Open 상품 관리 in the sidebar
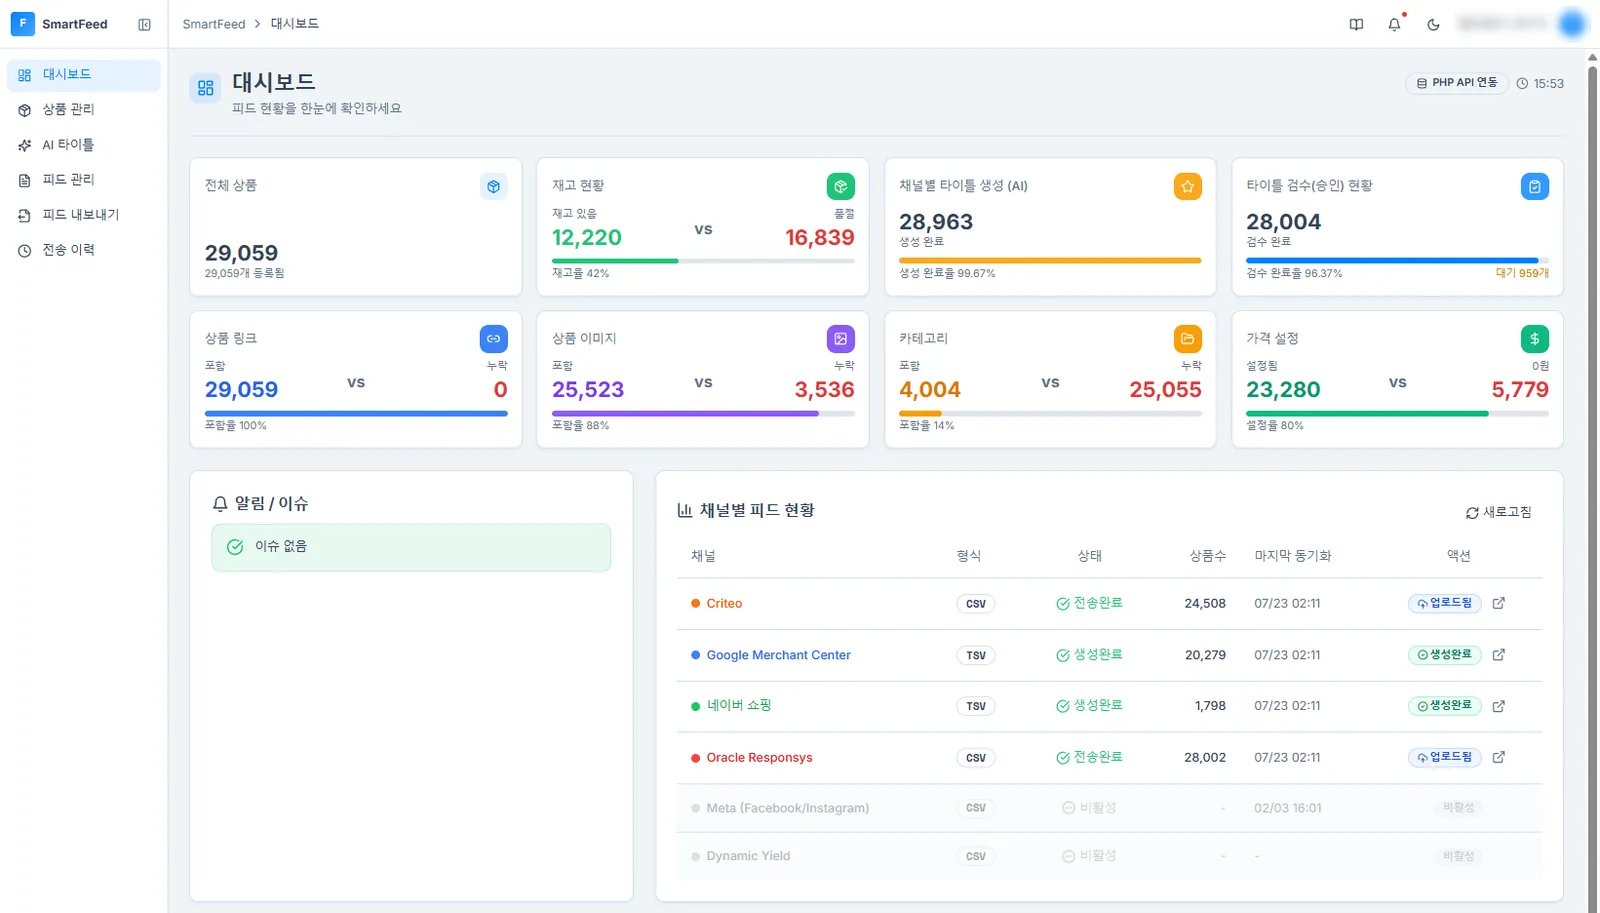1600x913 pixels. click(x=84, y=110)
